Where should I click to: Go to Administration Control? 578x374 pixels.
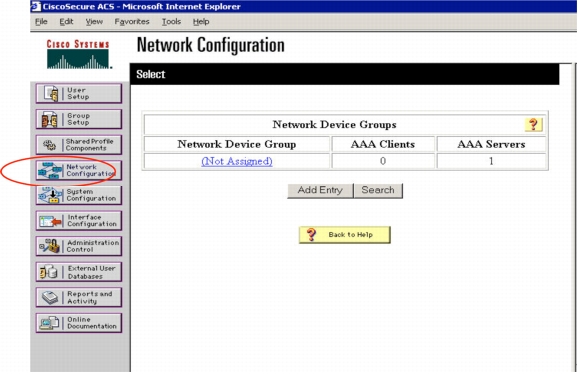79,246
